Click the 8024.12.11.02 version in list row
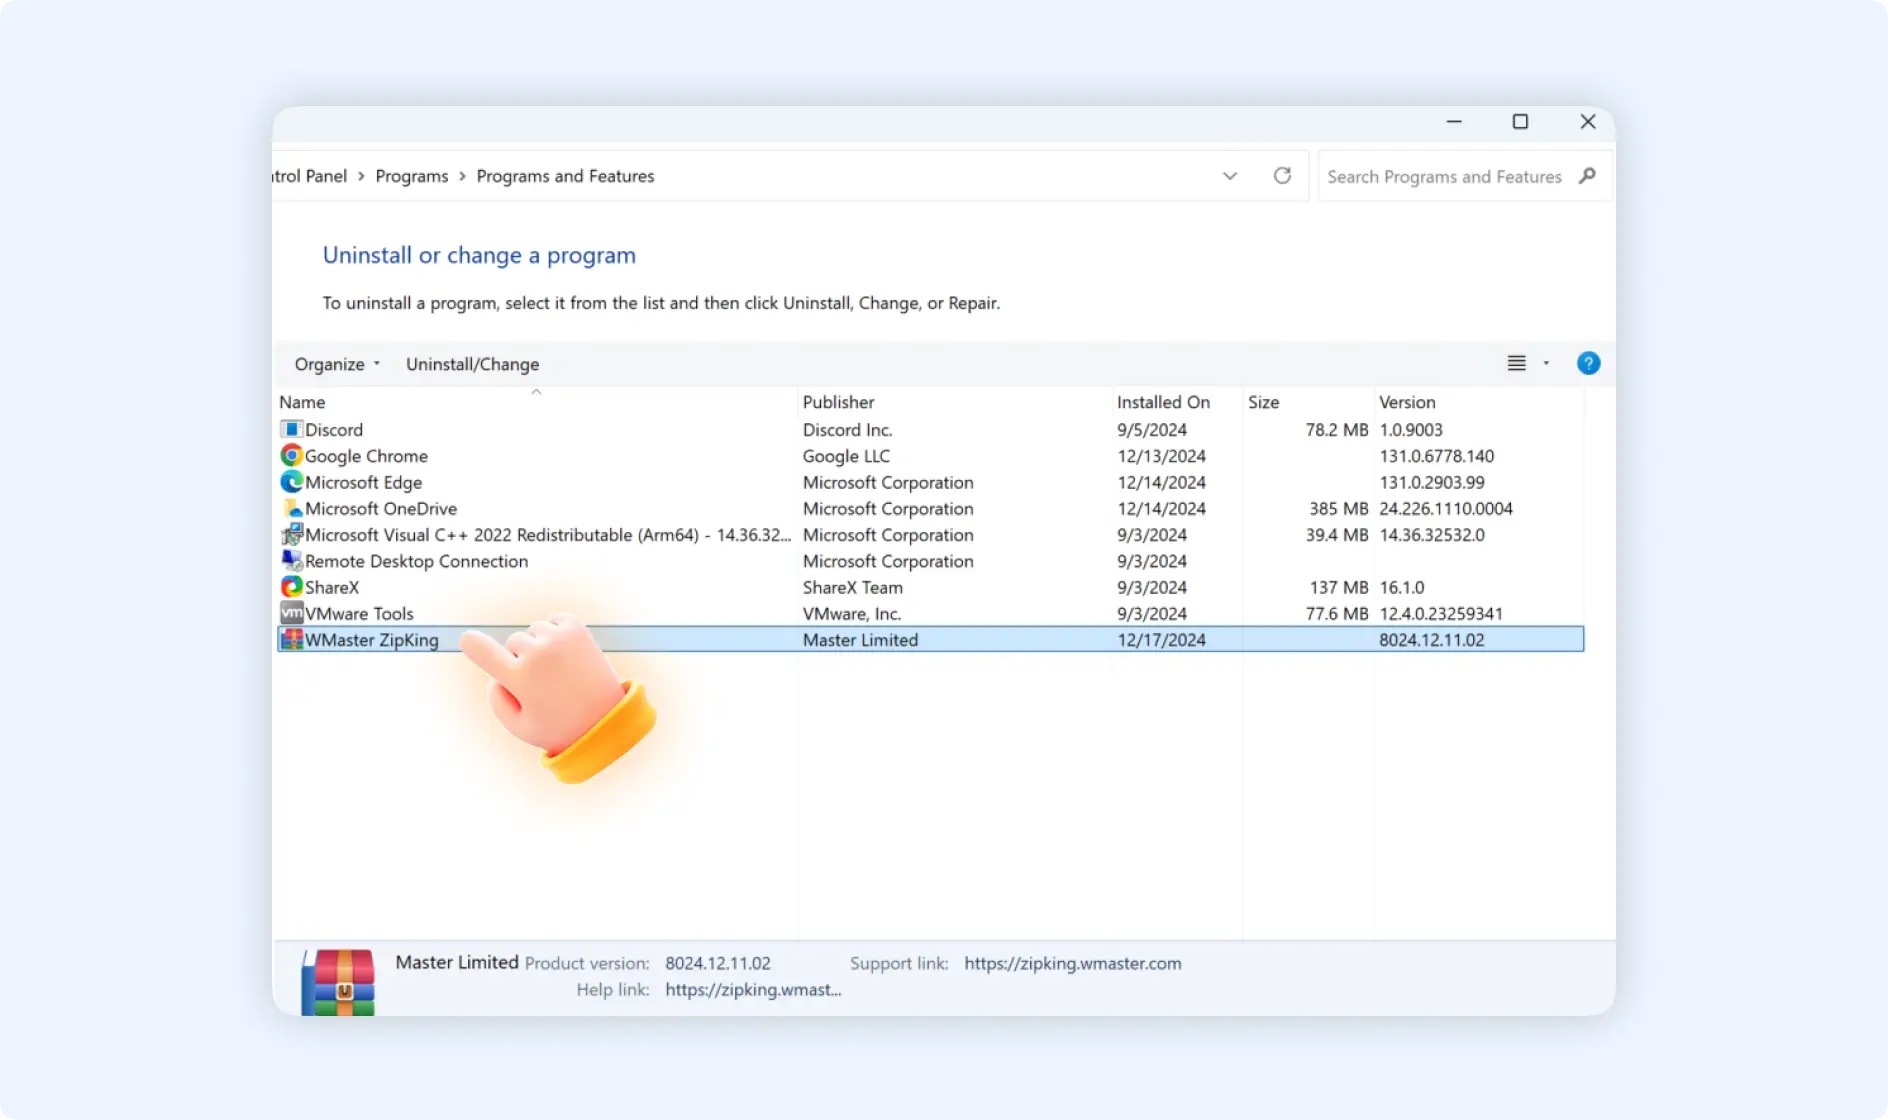This screenshot has height=1120, width=1888. [x=1432, y=640]
